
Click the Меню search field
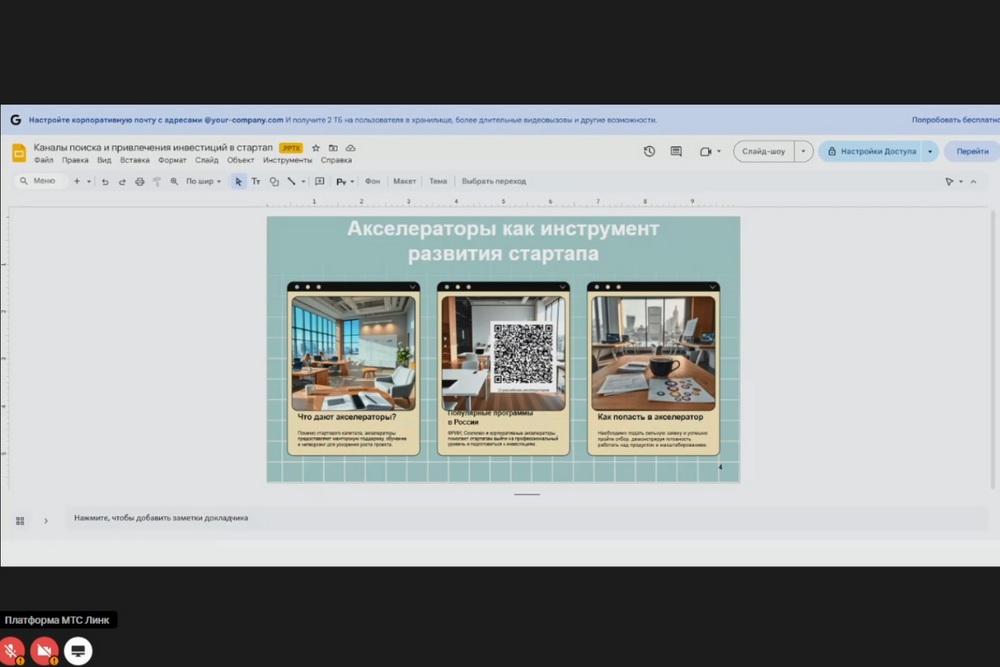(x=40, y=181)
